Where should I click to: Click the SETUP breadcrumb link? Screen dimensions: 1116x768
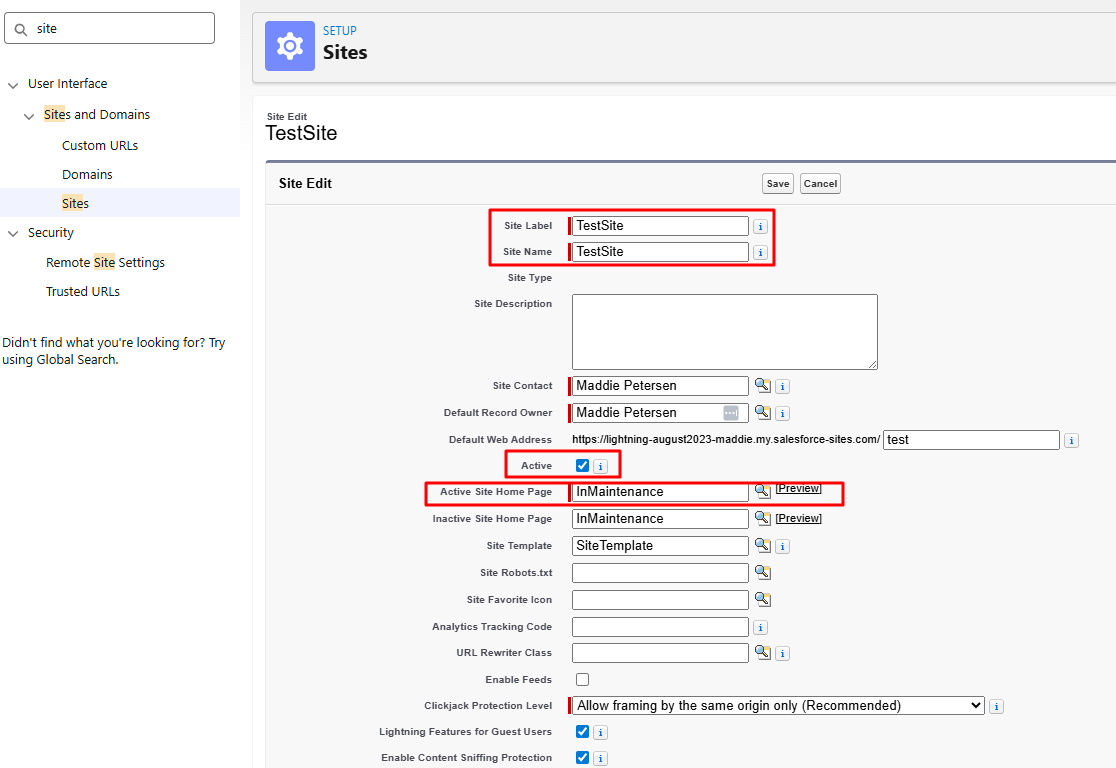(x=339, y=31)
